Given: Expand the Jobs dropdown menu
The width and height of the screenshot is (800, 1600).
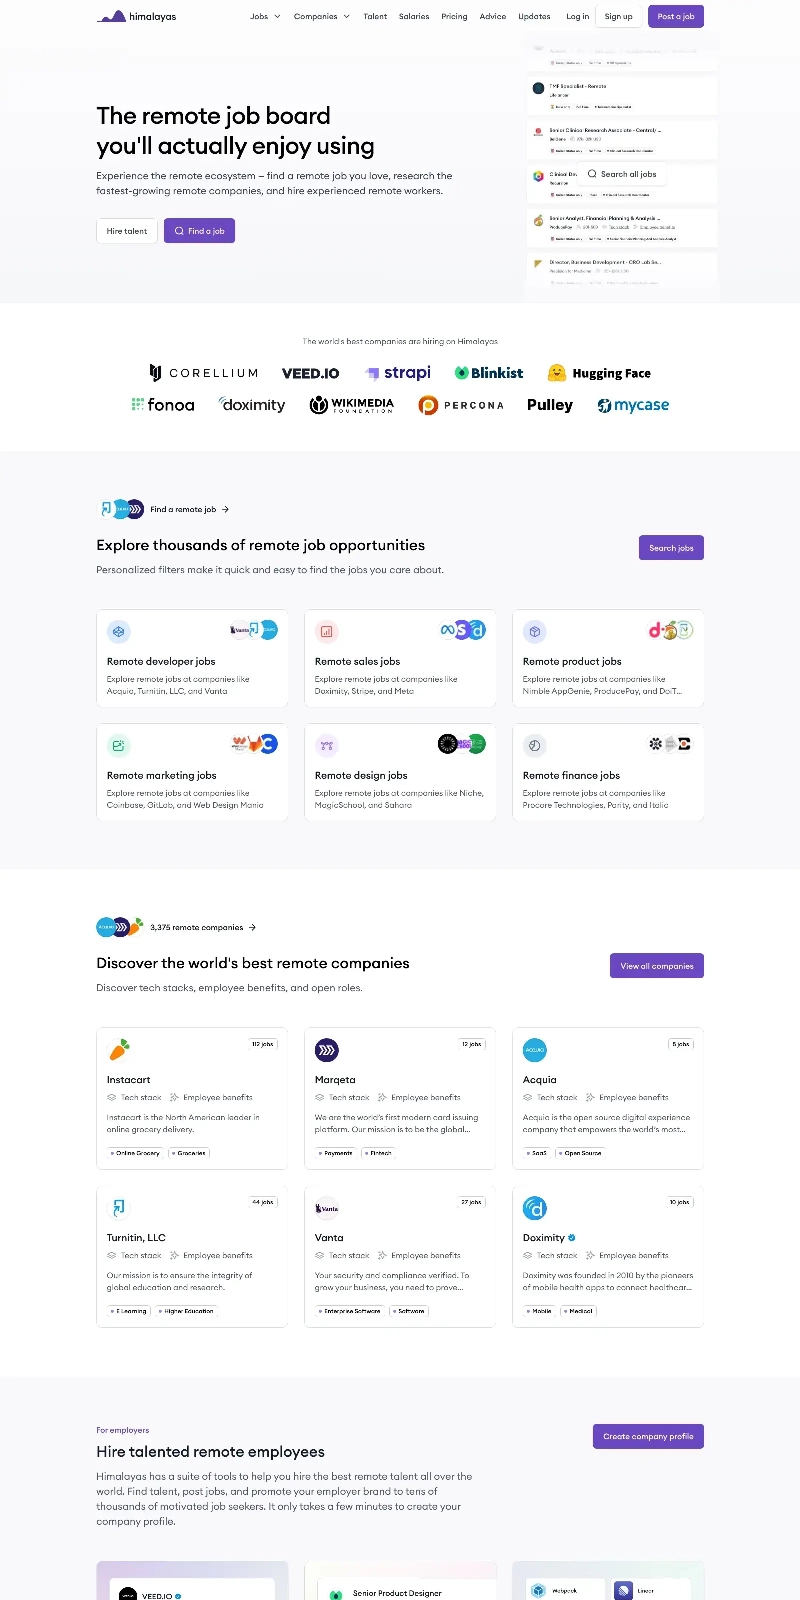Looking at the screenshot, I should pos(265,17).
